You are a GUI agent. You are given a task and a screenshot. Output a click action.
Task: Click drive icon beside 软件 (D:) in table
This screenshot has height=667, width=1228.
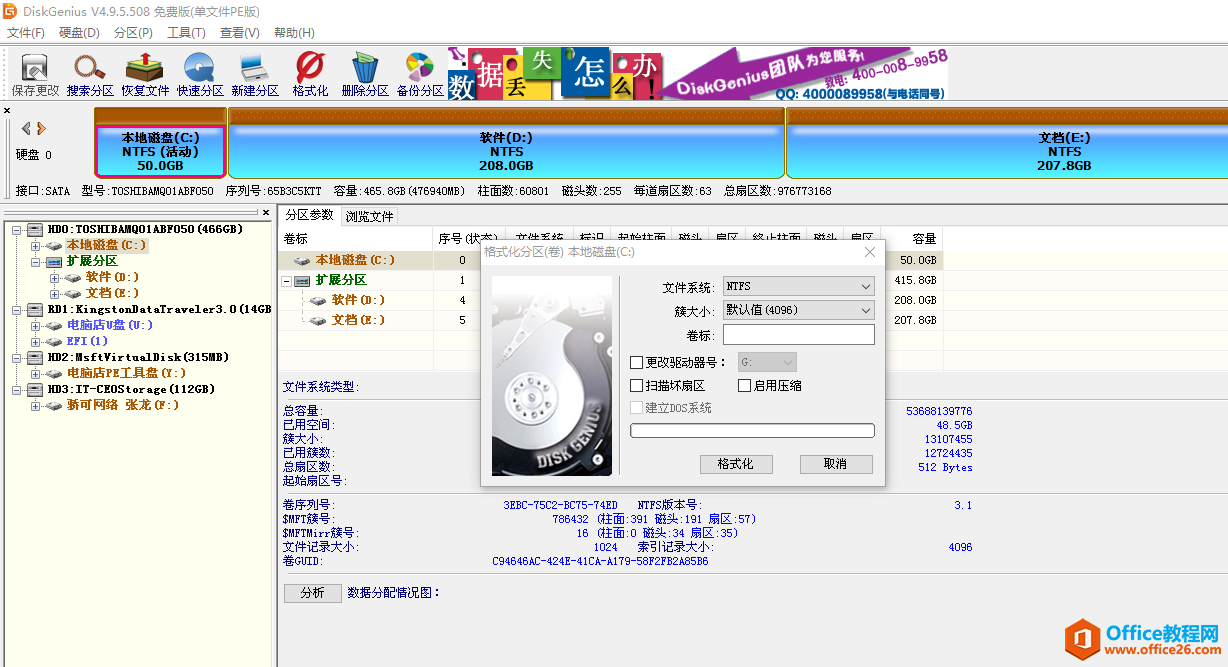(x=319, y=300)
